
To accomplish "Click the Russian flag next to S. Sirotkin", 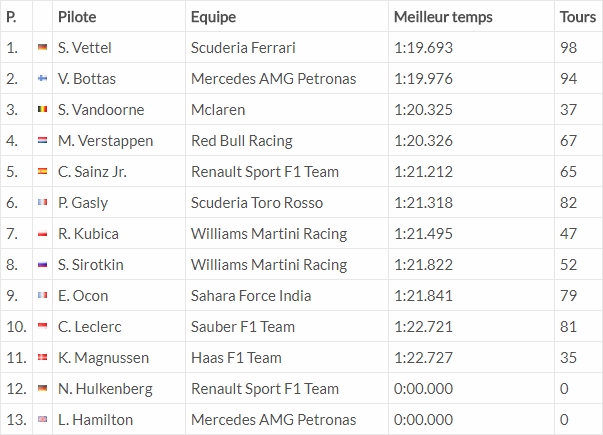I will pos(42,265).
